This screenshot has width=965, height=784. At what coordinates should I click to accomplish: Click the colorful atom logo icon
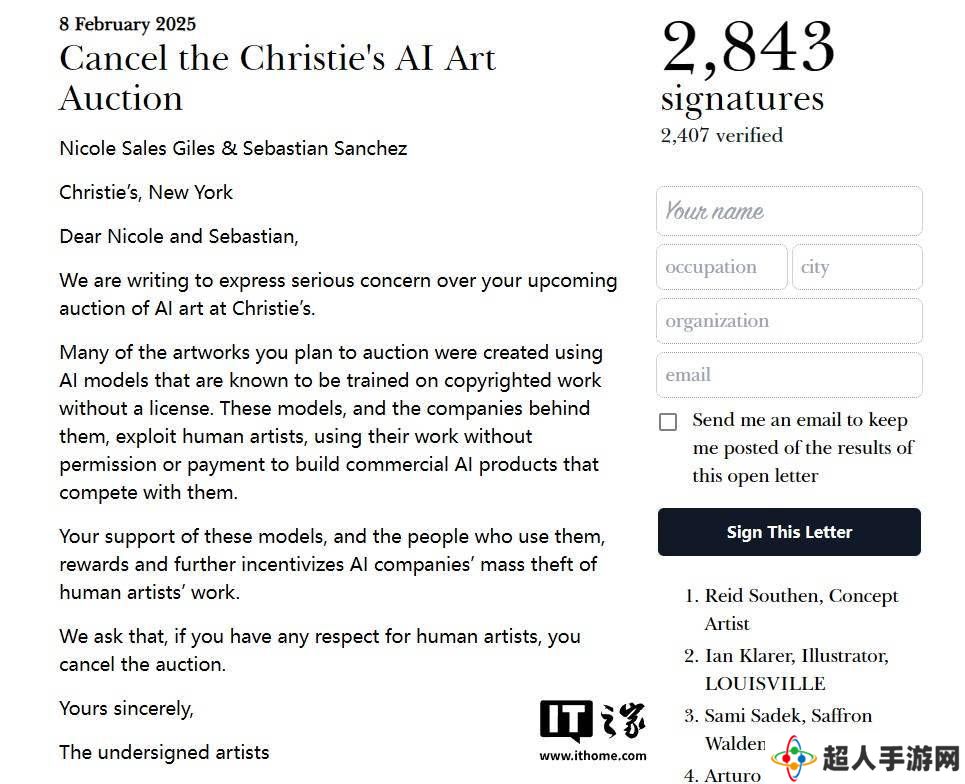point(794,757)
